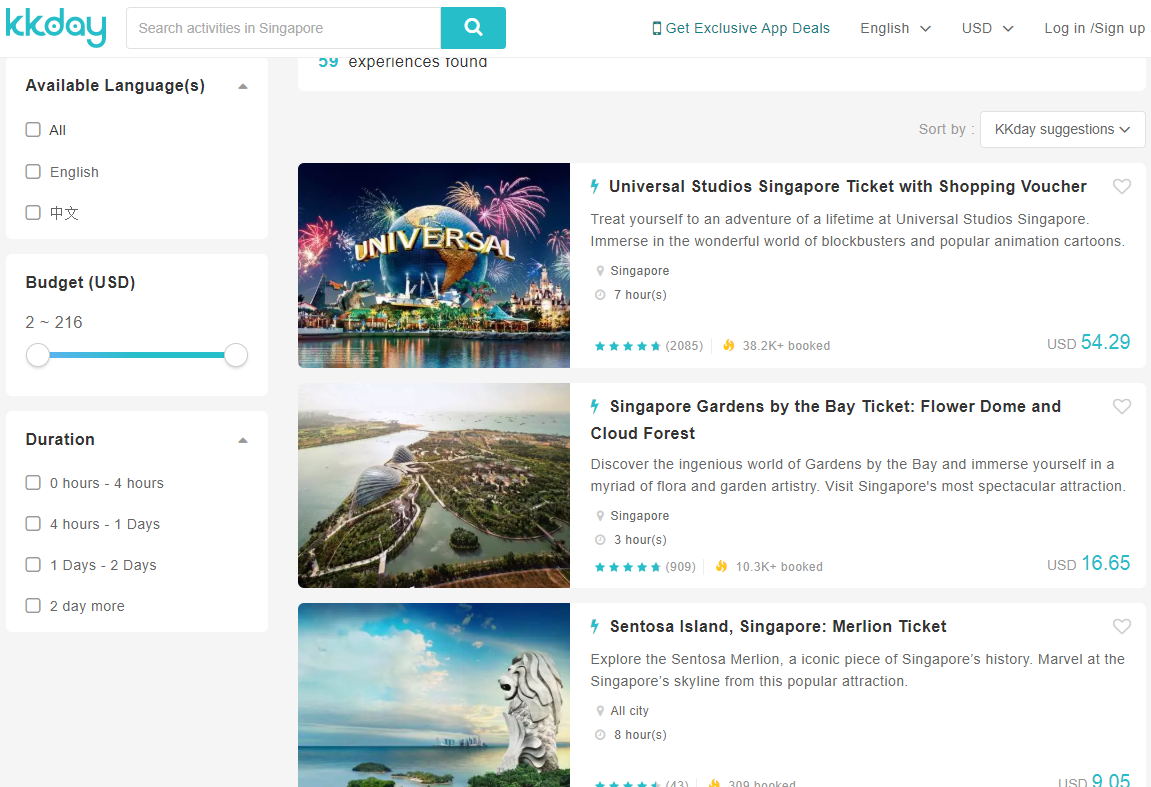Screen dimensions: 1151x787
Task: Click fire icon near 10.3K+ booked
Action: point(722,566)
